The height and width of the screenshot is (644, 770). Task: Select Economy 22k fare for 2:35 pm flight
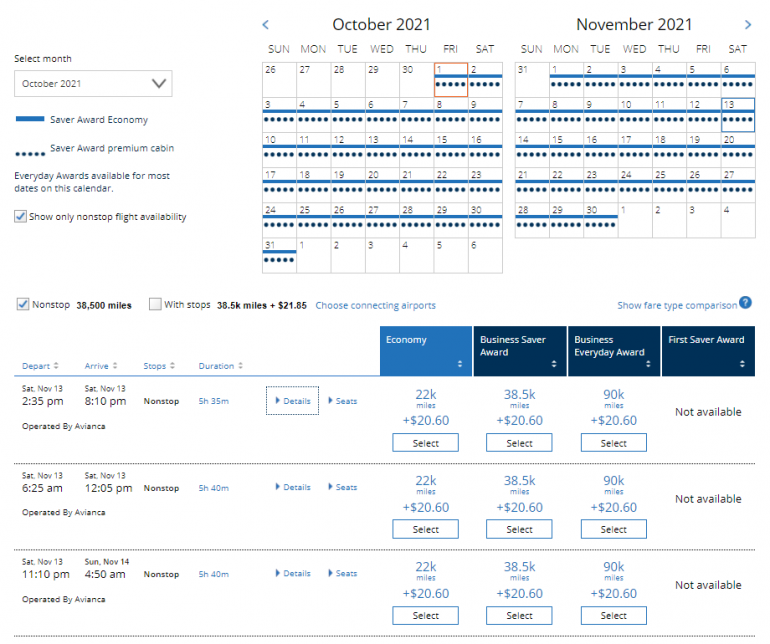tap(425, 443)
